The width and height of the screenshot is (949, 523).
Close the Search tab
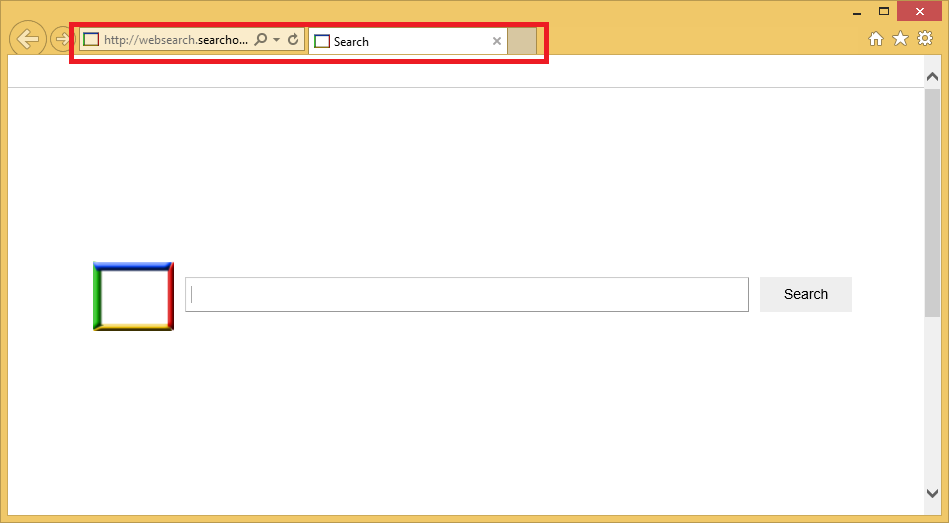tap(497, 41)
